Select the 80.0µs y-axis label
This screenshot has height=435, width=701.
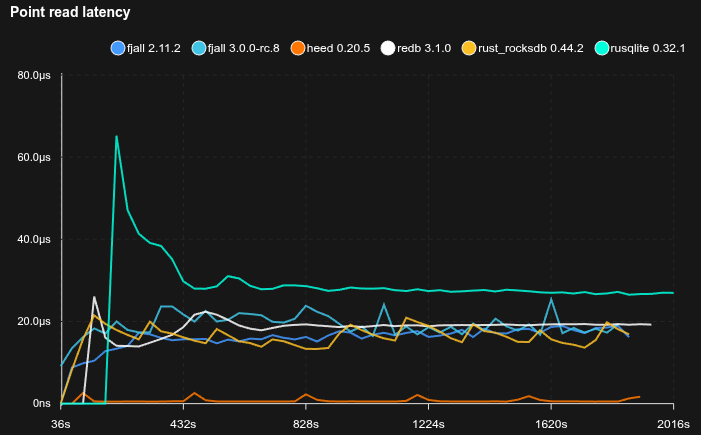point(33,75)
